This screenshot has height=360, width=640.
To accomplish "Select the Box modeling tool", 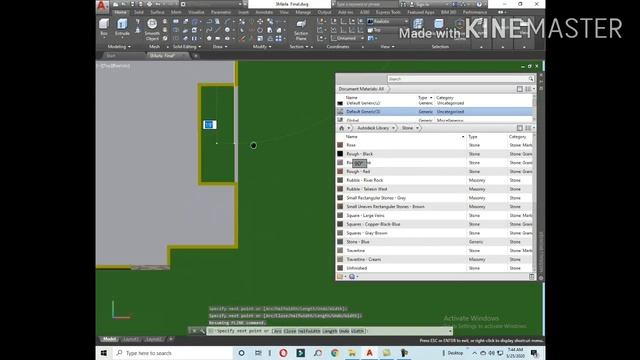I will (104, 27).
